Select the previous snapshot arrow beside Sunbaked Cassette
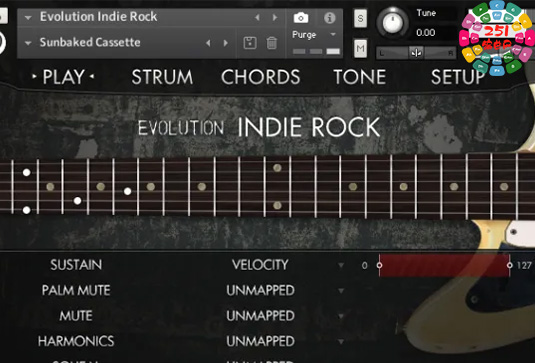Viewport: 535px width, 363px height. [x=208, y=43]
